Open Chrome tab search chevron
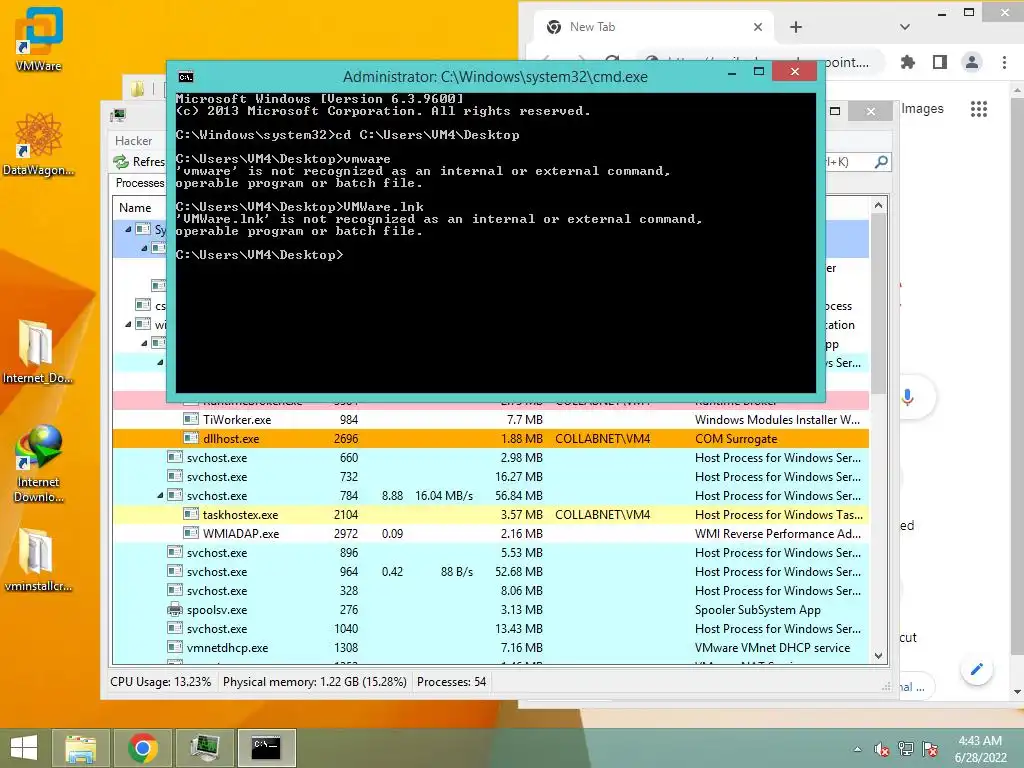1024x768 pixels. tap(904, 27)
